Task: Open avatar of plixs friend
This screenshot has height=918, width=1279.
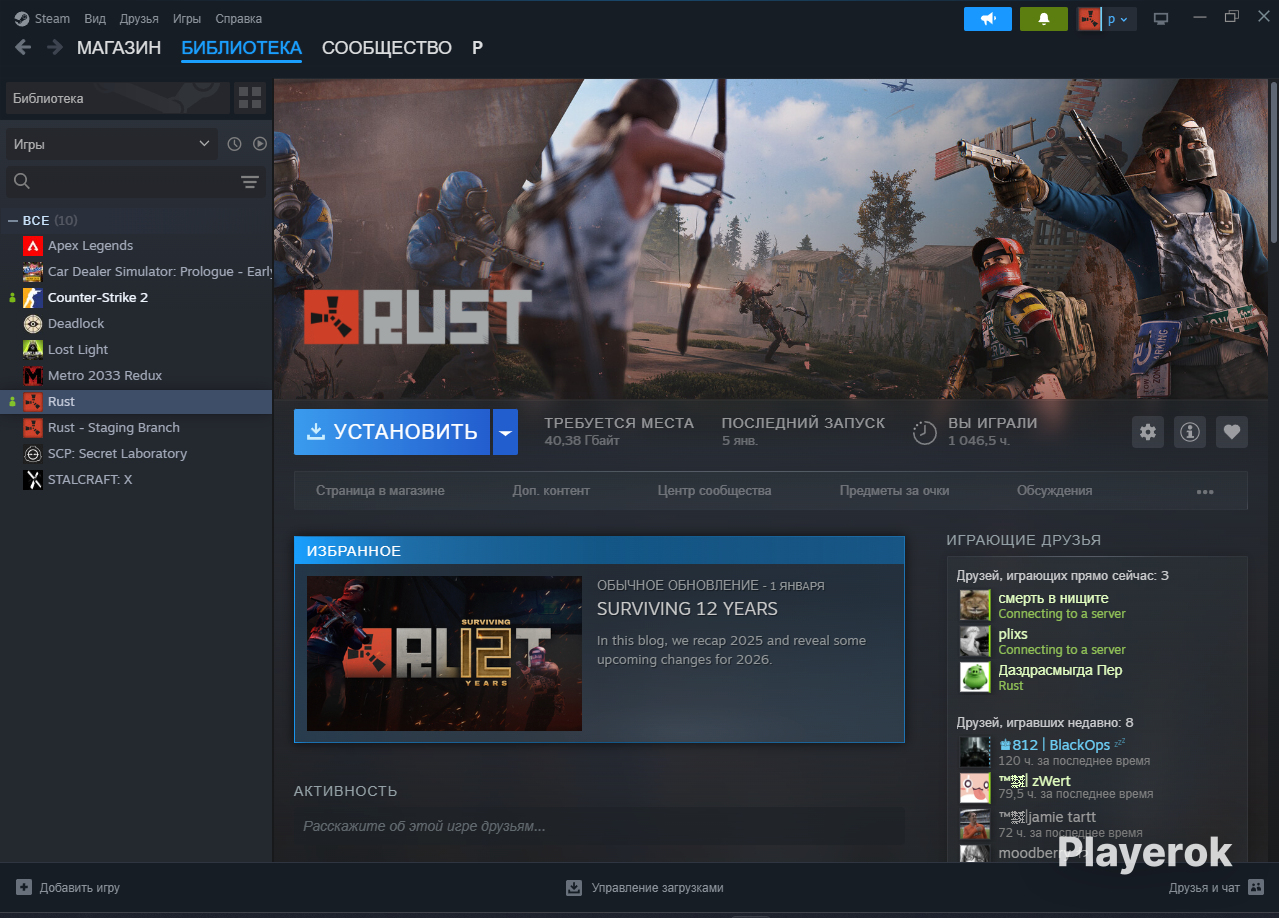Action: click(x=975, y=641)
